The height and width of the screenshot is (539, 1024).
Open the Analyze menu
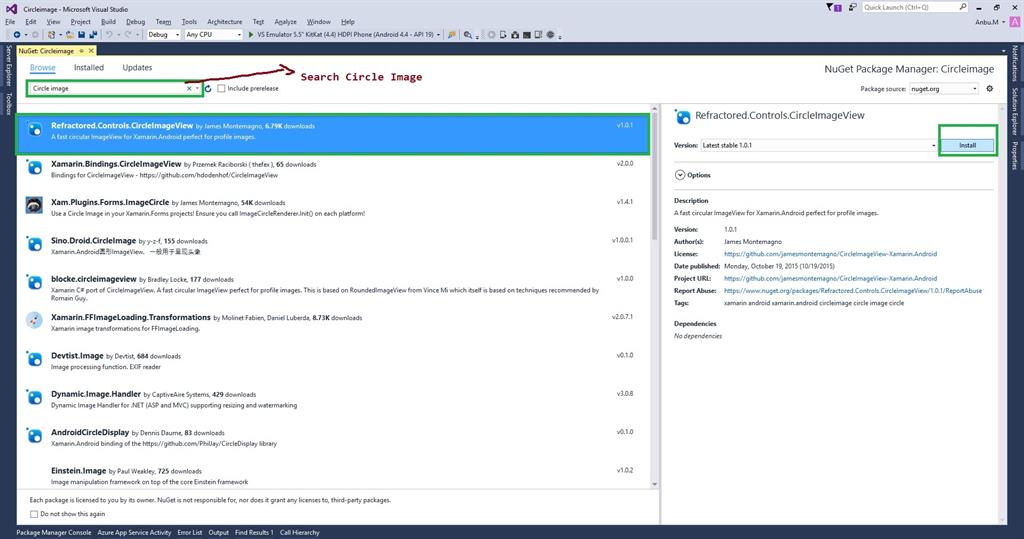coord(285,22)
